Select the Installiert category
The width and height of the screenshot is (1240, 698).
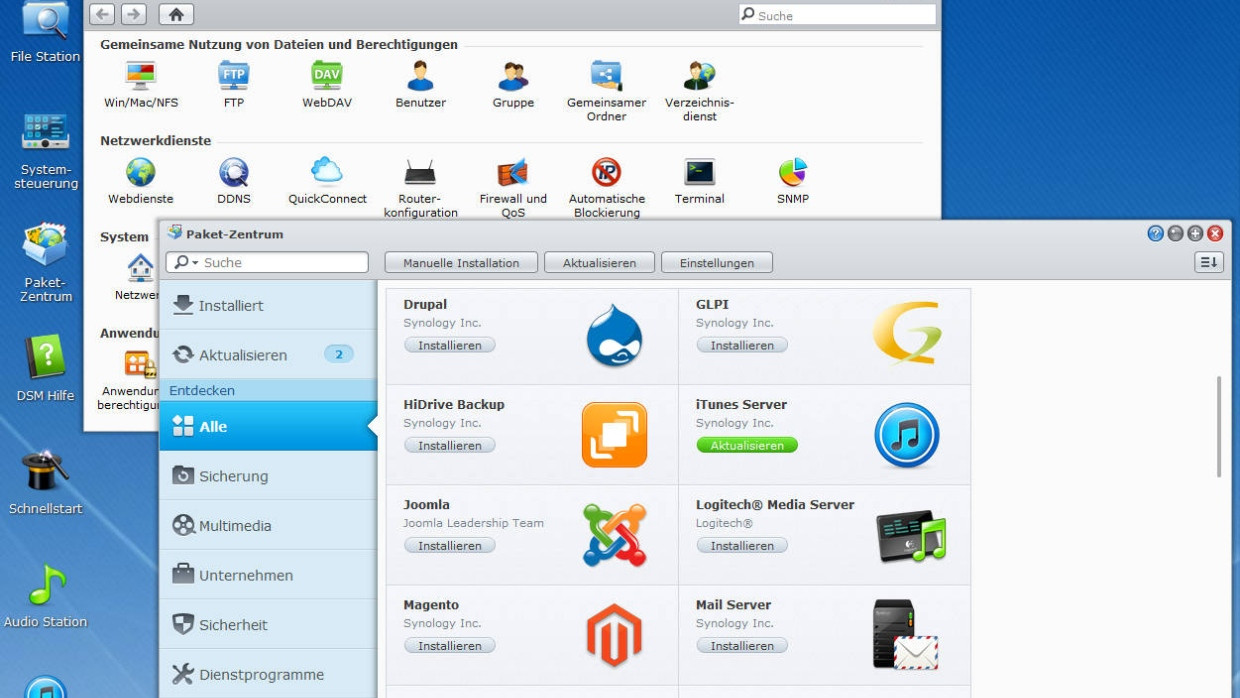(230, 306)
